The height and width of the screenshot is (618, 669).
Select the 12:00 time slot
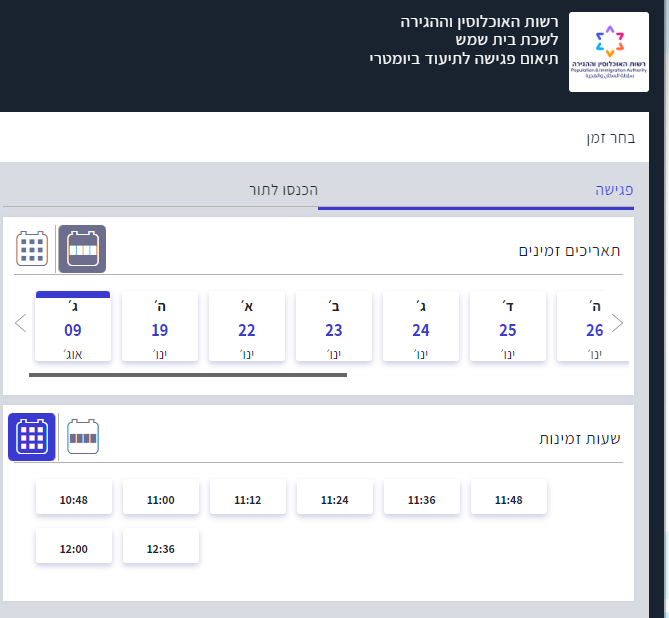[x=74, y=547]
